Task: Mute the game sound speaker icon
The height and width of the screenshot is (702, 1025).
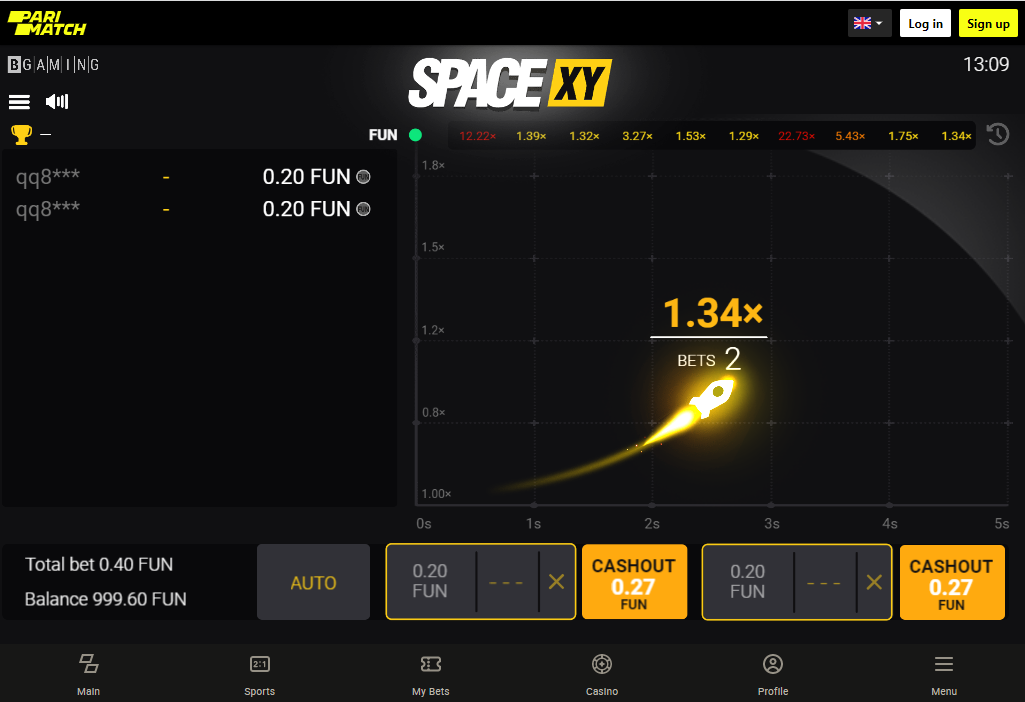Action: [57, 101]
